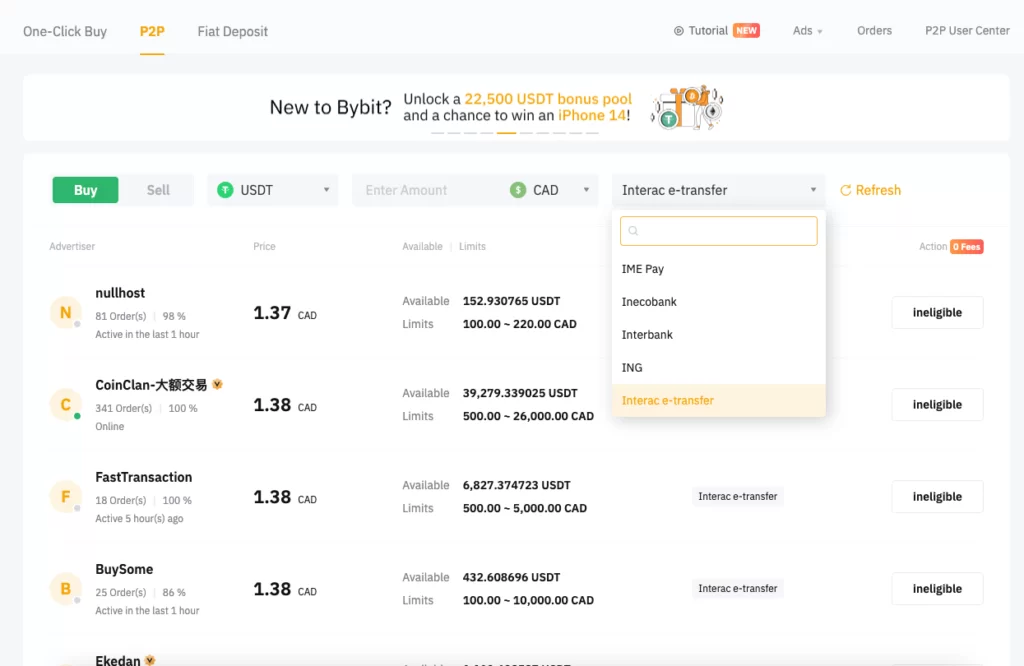Open nullhost advertiser profile
This screenshot has width=1024, height=666.
point(120,293)
